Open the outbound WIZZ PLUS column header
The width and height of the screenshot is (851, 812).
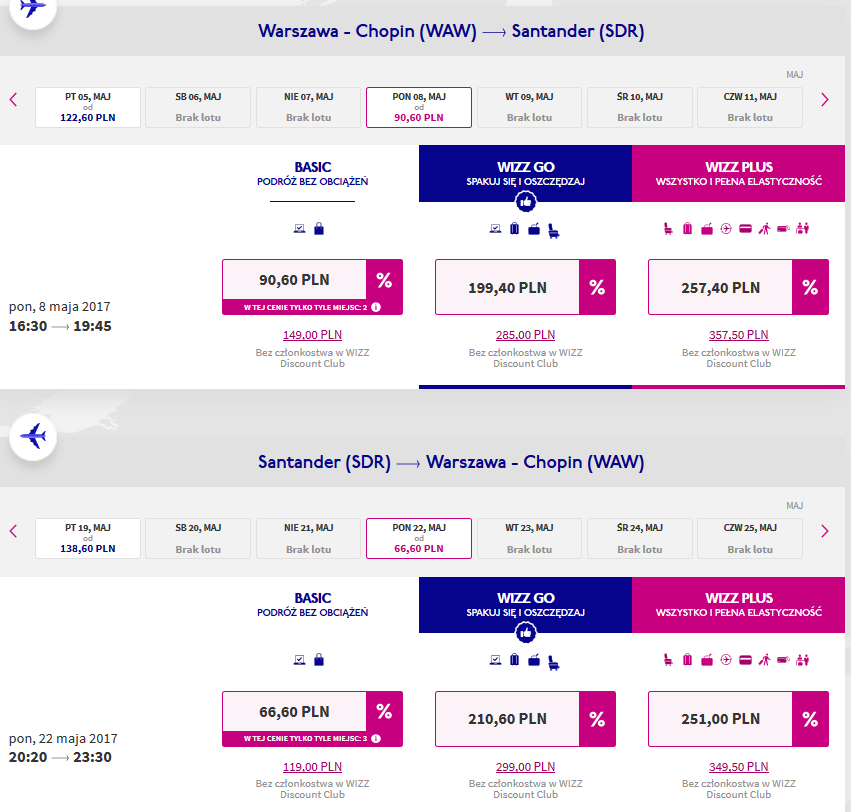point(739,173)
